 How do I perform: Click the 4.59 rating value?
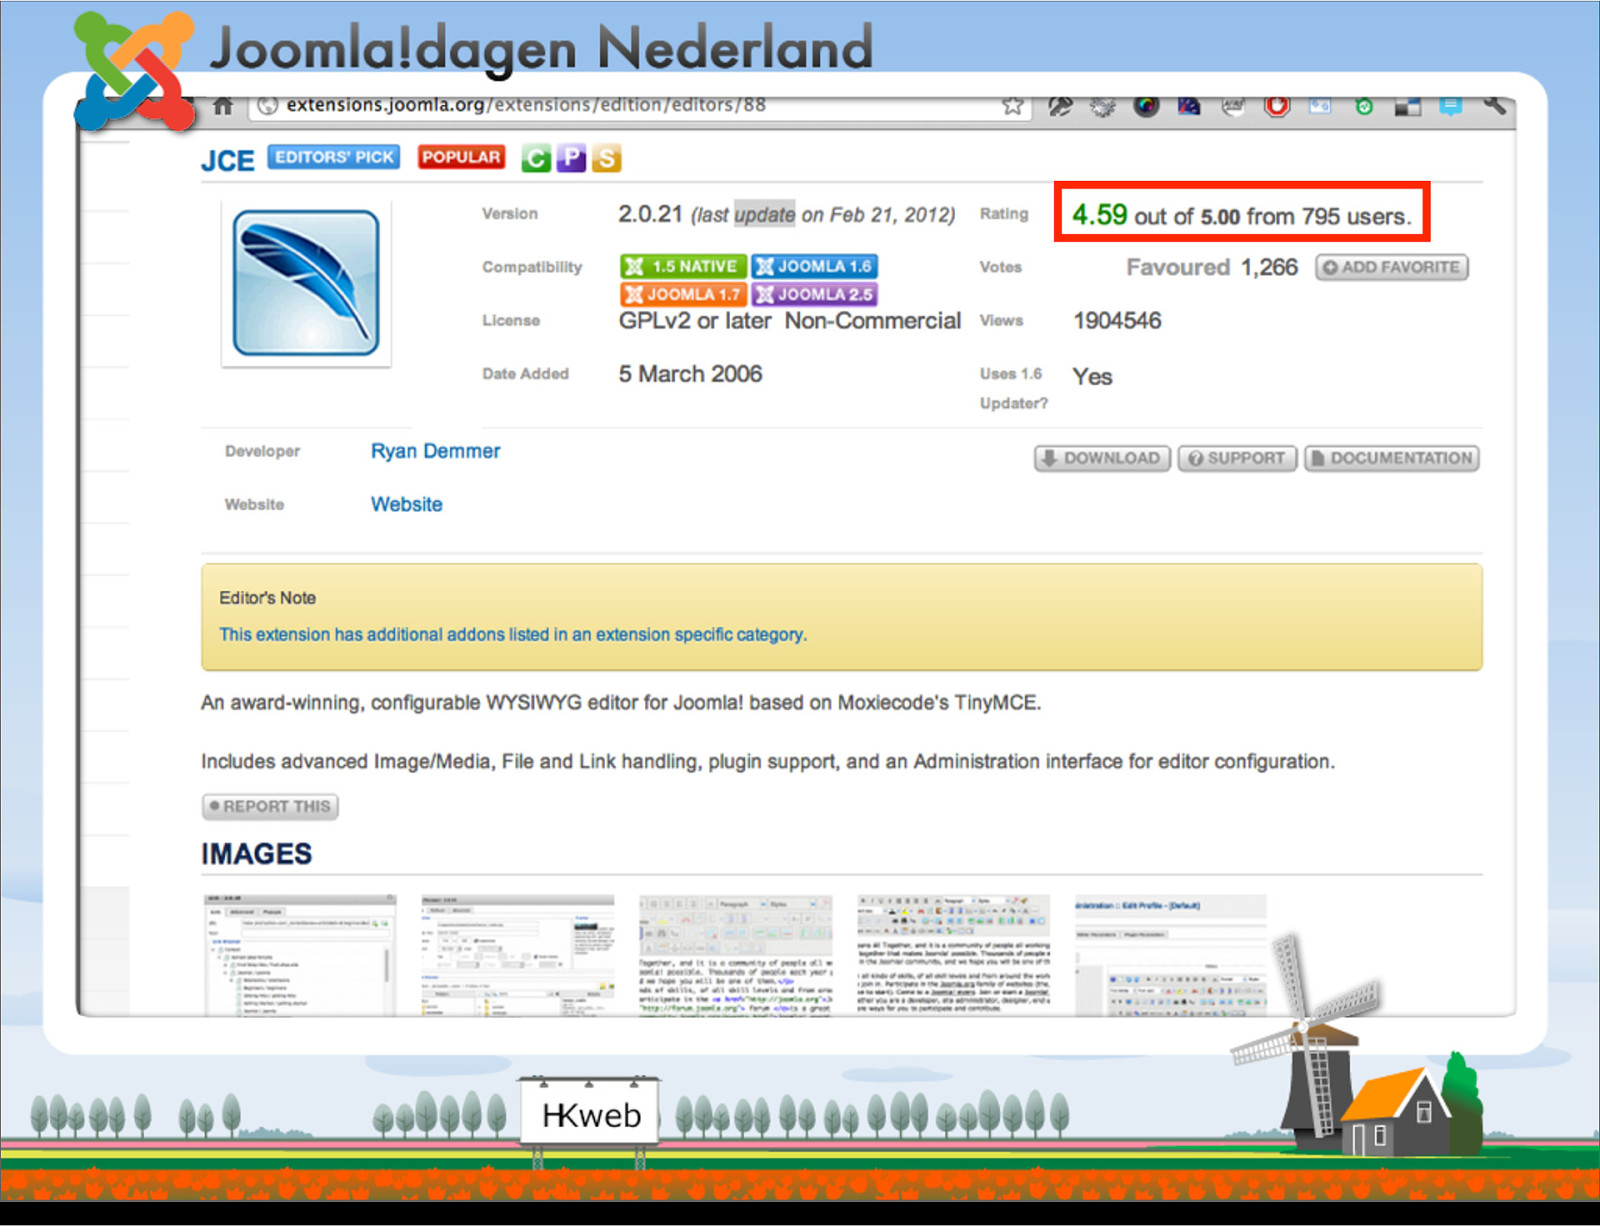(1099, 215)
